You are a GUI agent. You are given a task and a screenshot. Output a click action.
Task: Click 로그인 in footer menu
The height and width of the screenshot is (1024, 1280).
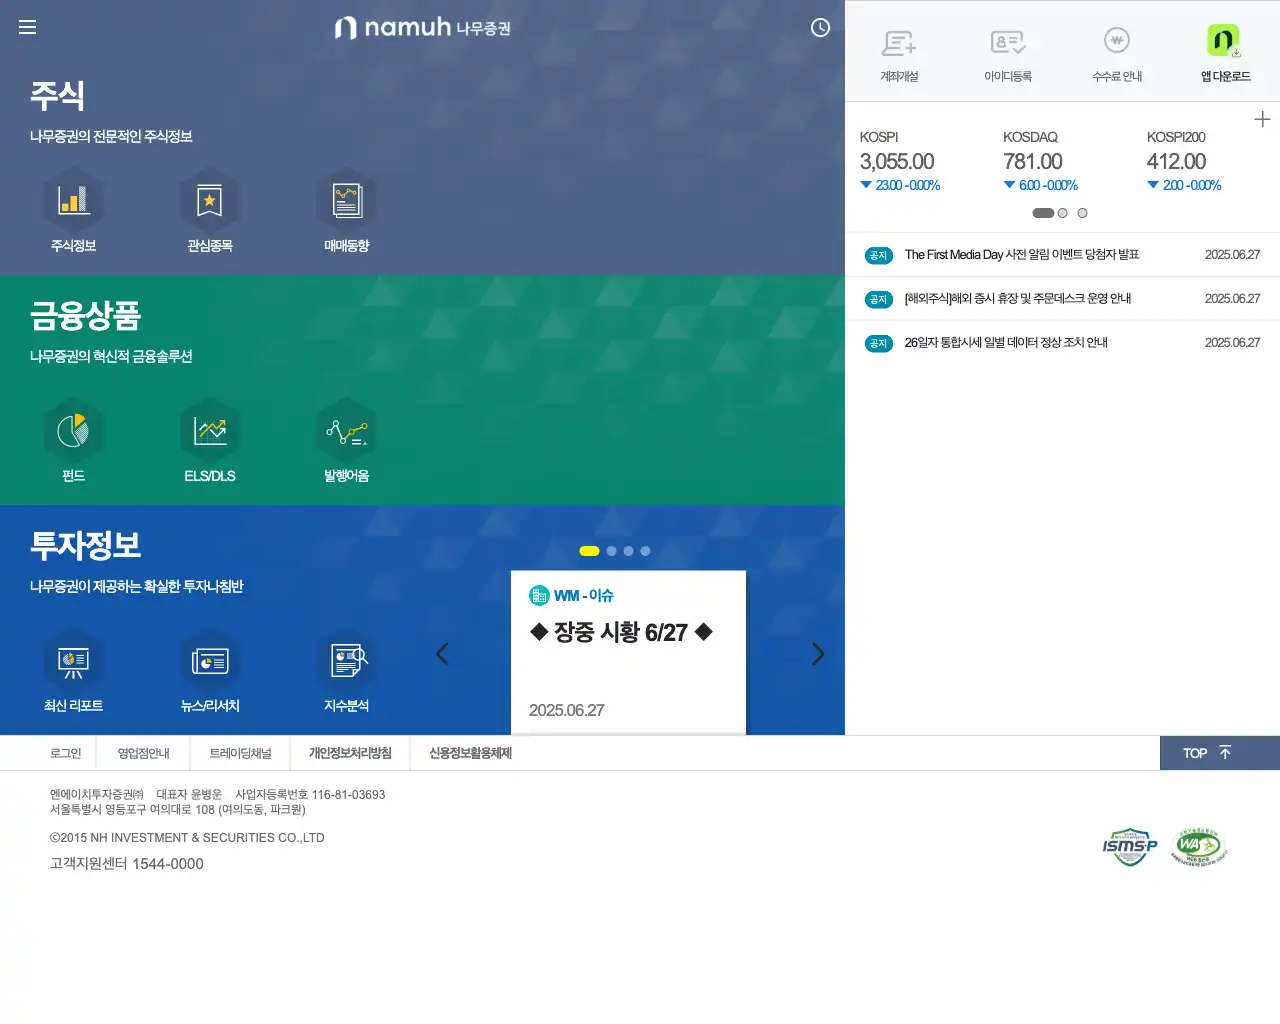pyautogui.click(x=66, y=753)
